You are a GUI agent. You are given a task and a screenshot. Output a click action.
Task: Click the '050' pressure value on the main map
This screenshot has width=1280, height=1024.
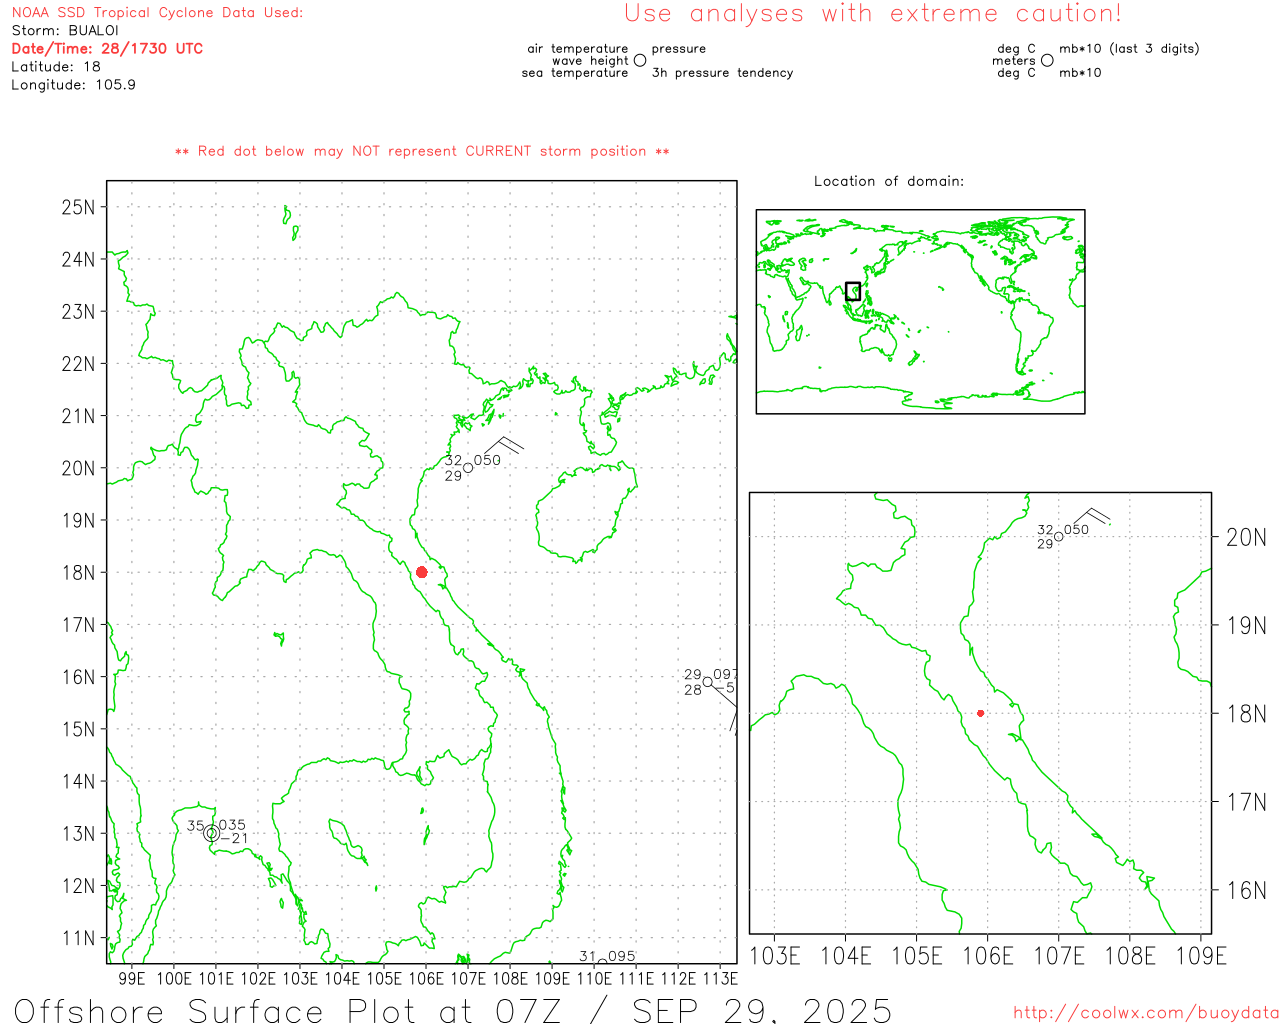click(x=487, y=461)
